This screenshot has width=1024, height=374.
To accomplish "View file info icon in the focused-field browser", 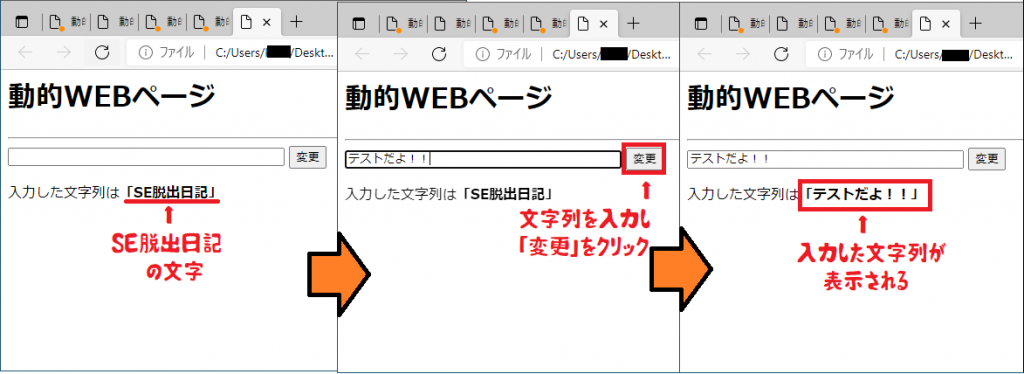I will pos(482,55).
